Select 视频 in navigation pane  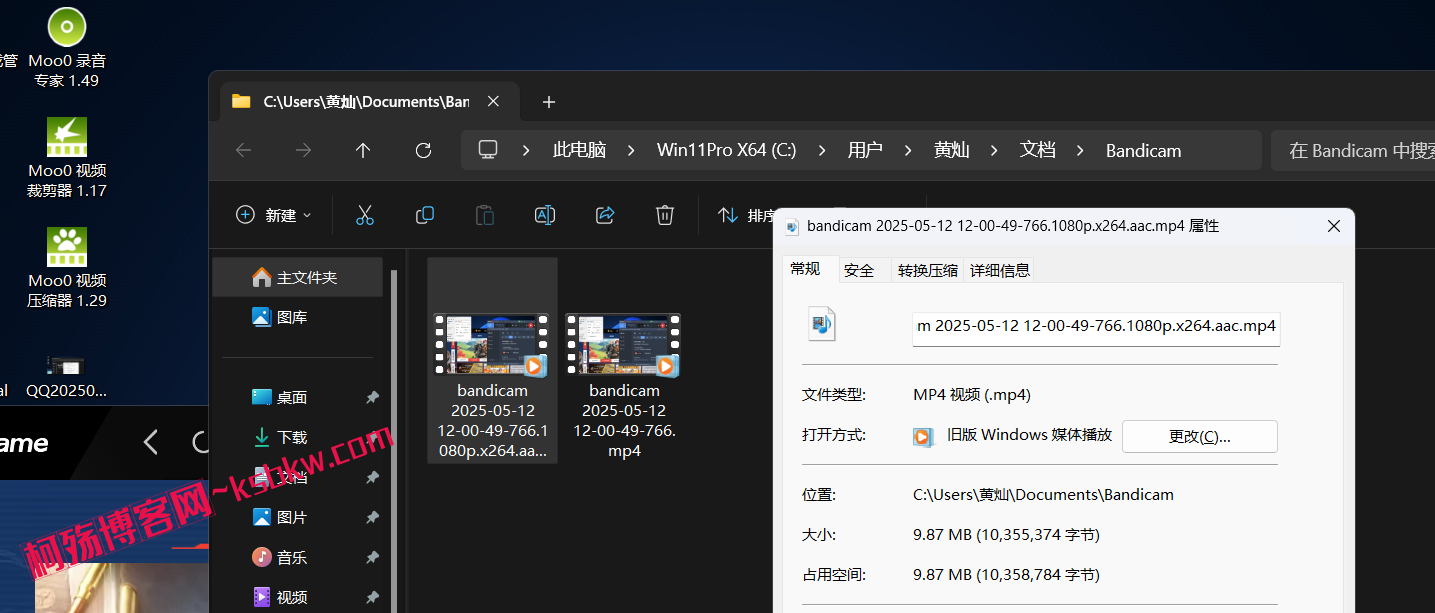pyautogui.click(x=298, y=597)
